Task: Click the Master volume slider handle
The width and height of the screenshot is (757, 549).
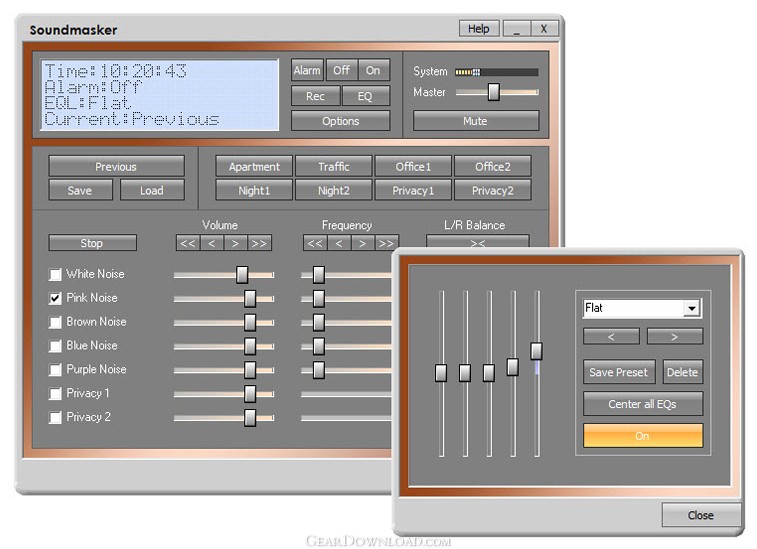Action: (x=493, y=92)
